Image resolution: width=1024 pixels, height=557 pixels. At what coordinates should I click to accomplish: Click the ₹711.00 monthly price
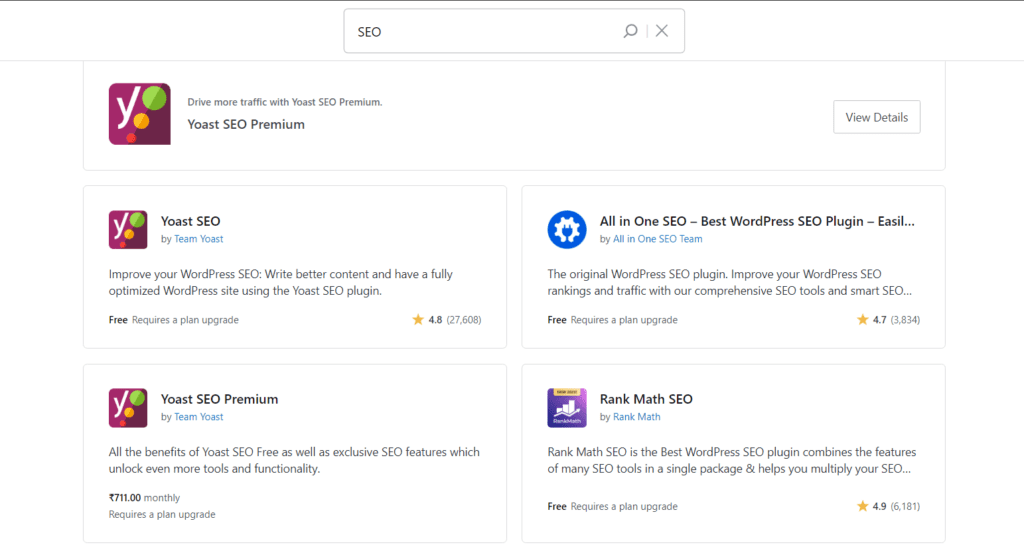(x=144, y=498)
